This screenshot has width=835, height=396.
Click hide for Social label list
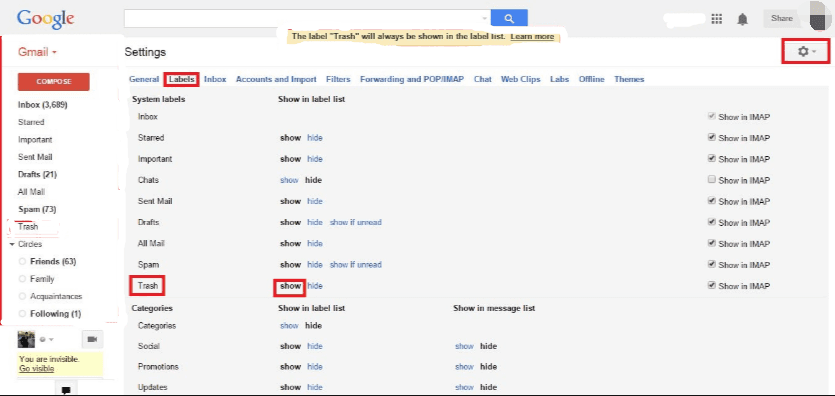pos(315,346)
